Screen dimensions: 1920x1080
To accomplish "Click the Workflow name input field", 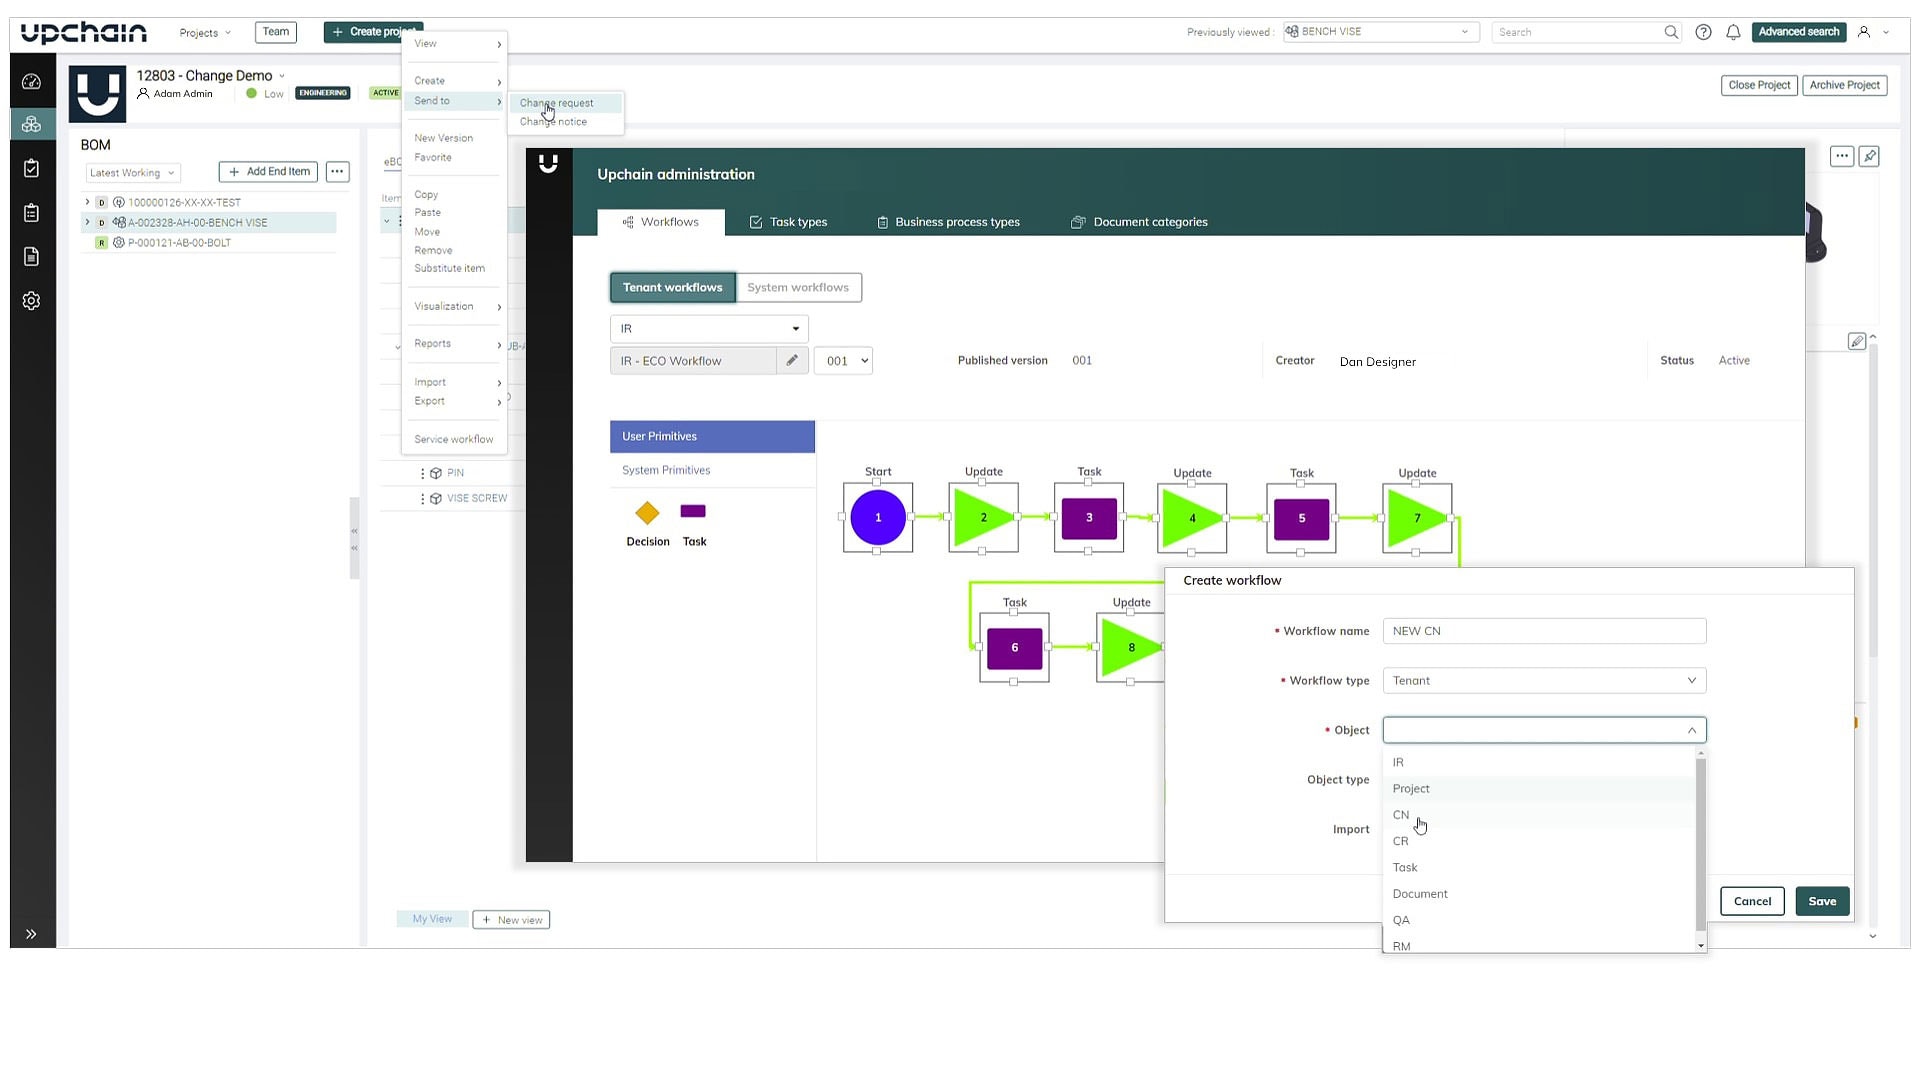I will pos(1543,631).
